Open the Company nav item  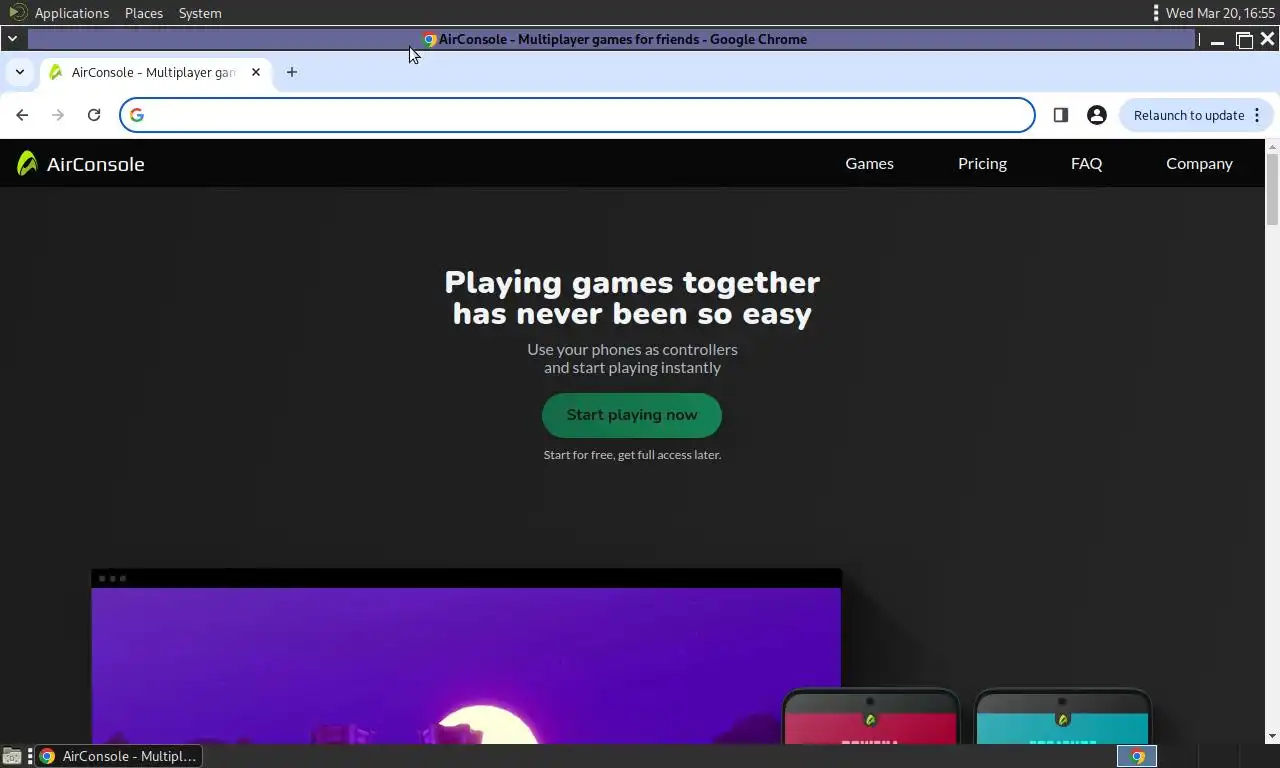point(1199,163)
